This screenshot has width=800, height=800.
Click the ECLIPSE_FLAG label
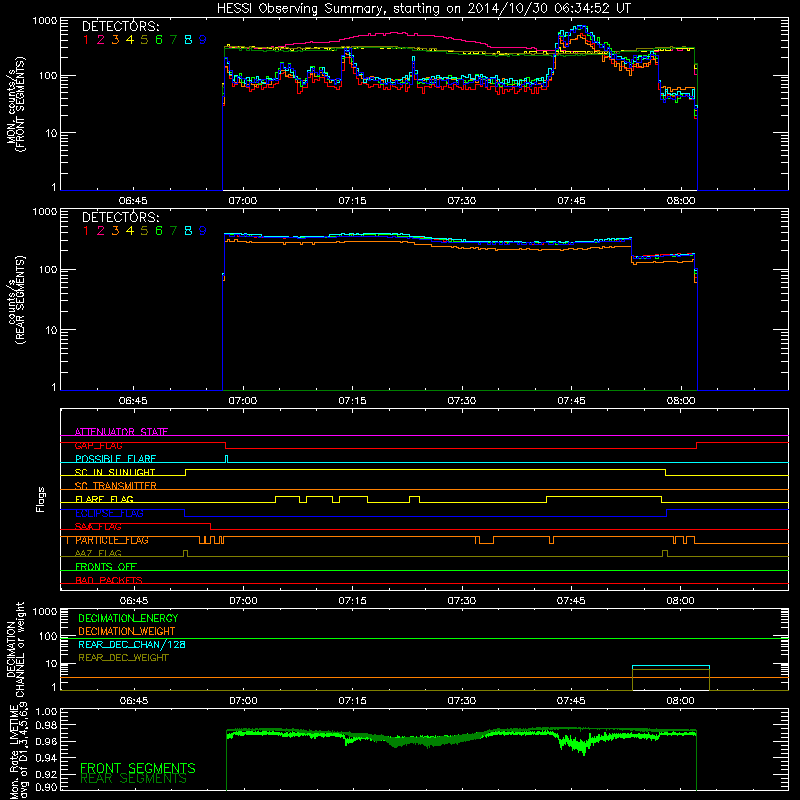click(x=109, y=513)
